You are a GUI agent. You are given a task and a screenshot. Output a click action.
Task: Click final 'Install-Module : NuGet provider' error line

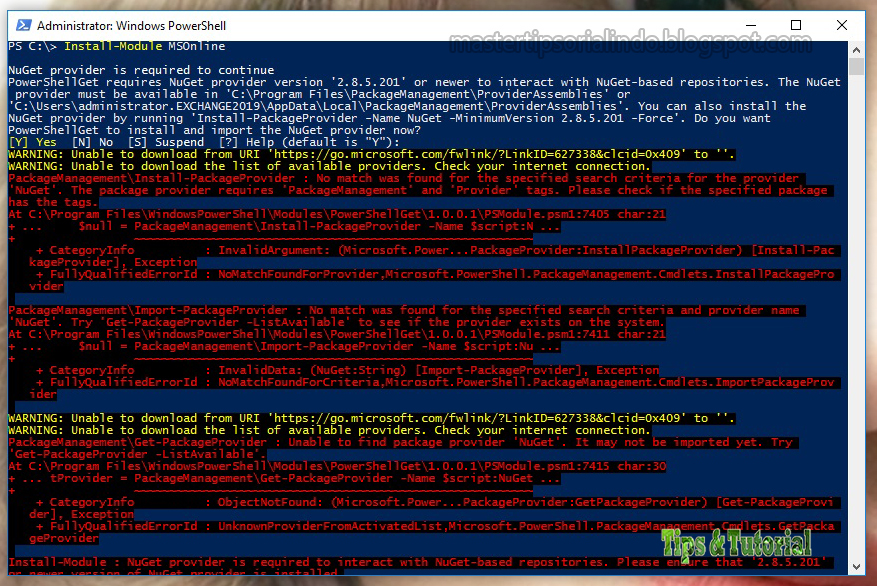pos(421,562)
